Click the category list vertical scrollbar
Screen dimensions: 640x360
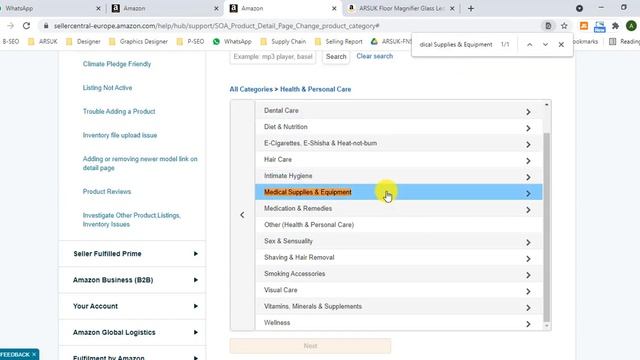click(x=547, y=227)
